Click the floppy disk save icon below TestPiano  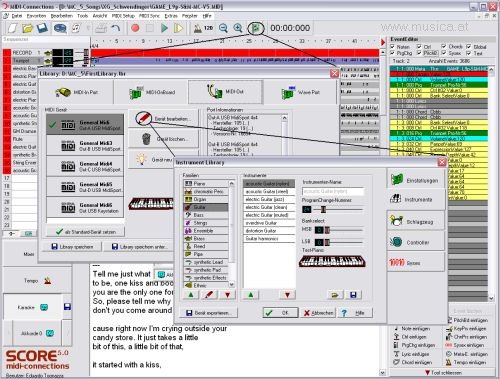[353, 295]
